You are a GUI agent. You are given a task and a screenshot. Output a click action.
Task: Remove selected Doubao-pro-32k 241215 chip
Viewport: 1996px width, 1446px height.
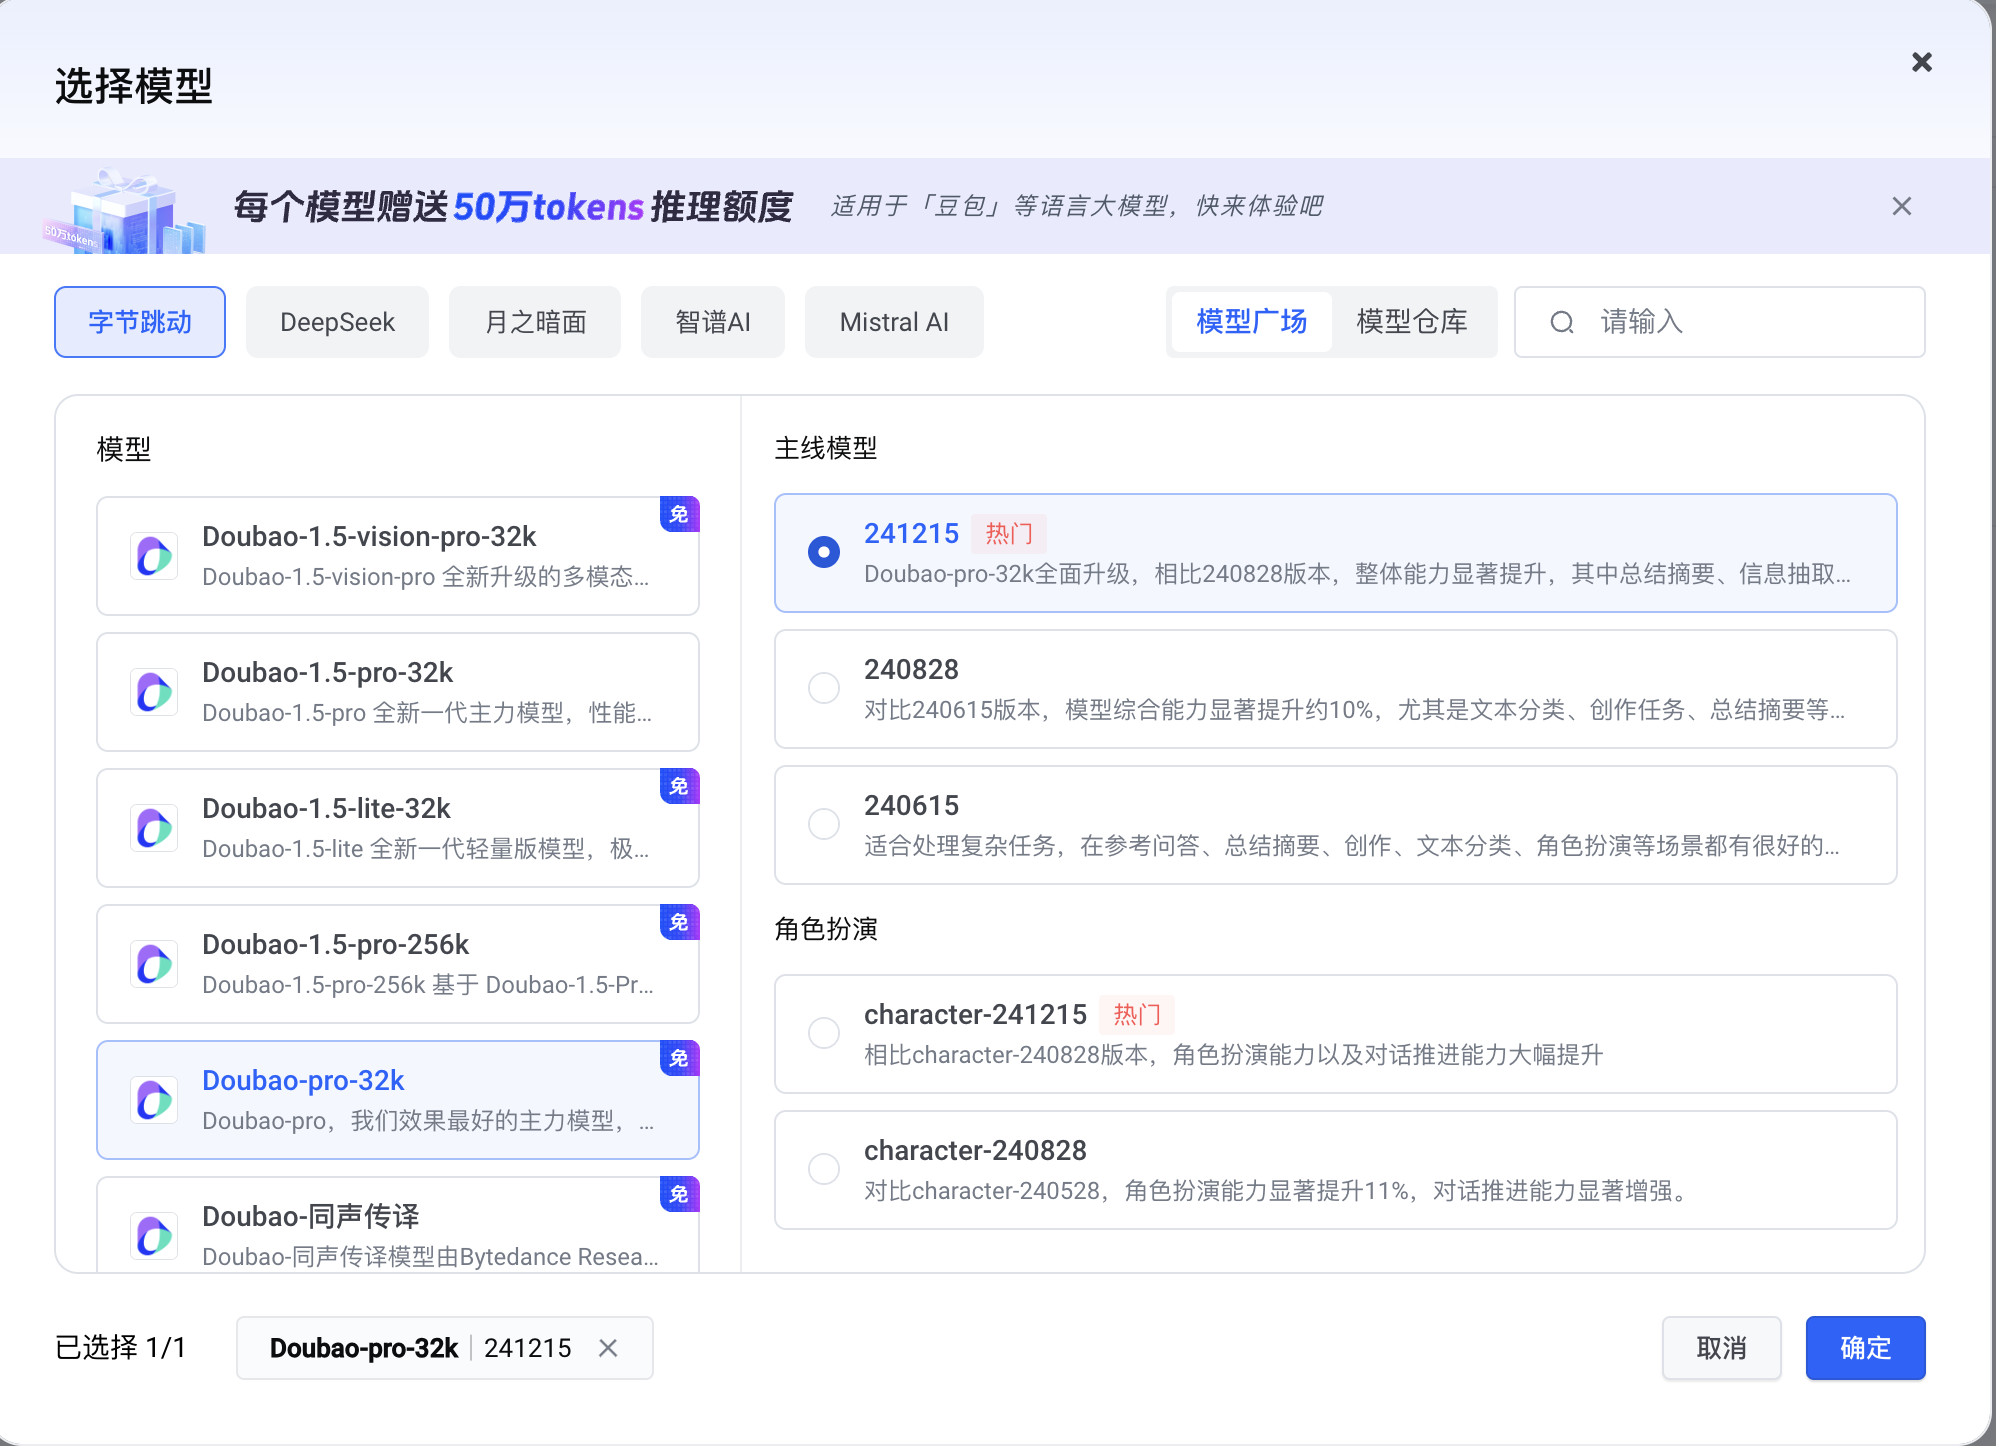point(608,1348)
